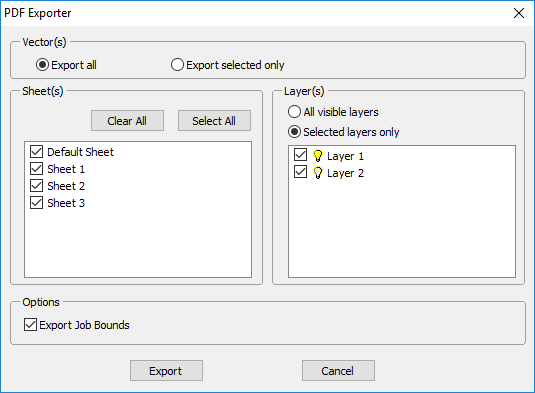Uncheck the Default Sheet checkbox
The width and height of the screenshot is (535, 393).
(x=37, y=152)
